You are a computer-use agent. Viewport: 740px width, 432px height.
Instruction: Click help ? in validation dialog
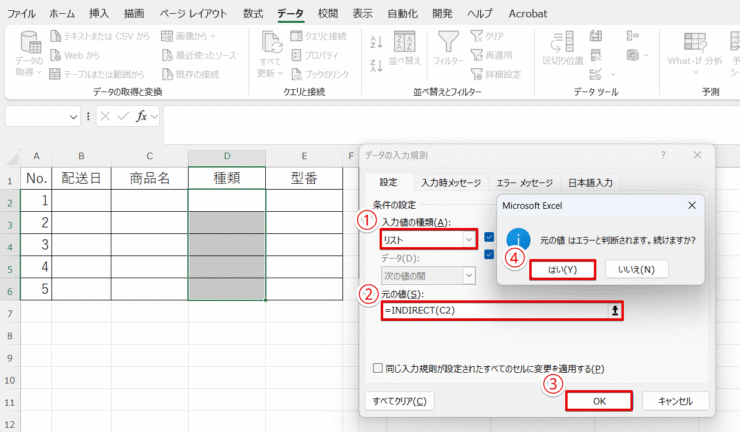point(663,155)
